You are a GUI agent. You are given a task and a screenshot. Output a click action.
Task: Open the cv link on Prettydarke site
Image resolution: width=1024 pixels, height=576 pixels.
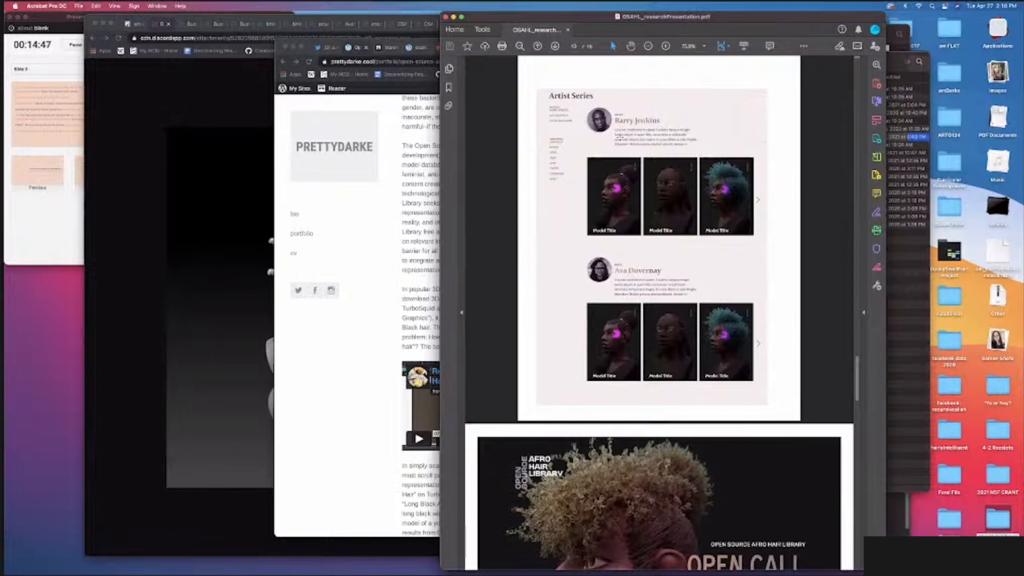[293, 253]
